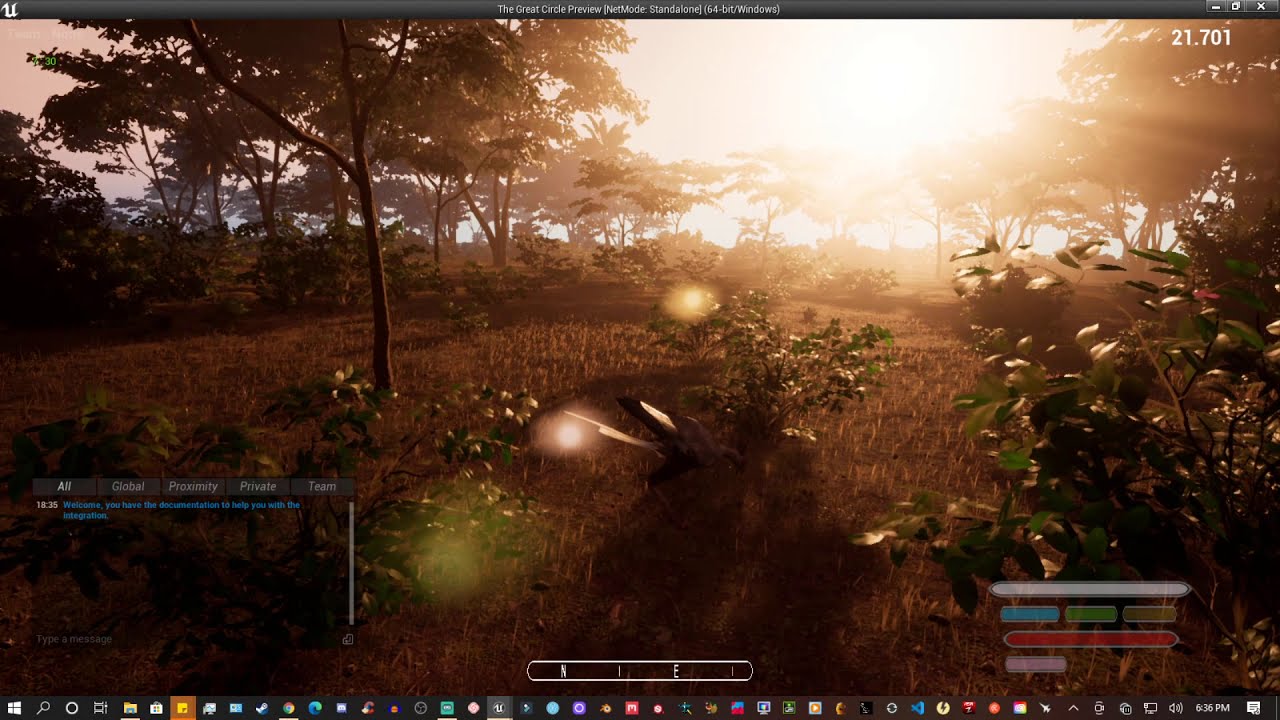Open the Global chat tab

(x=128, y=486)
